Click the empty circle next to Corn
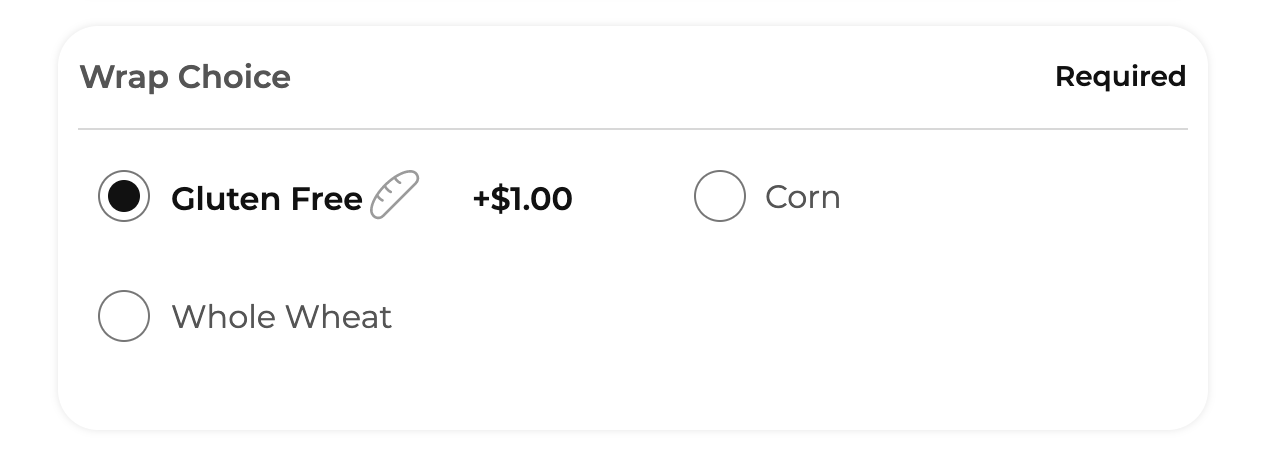 [x=720, y=196]
